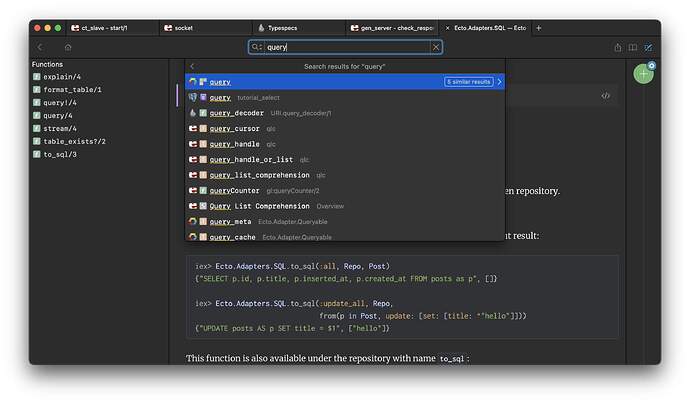Open queryCounter gl result

345,191
